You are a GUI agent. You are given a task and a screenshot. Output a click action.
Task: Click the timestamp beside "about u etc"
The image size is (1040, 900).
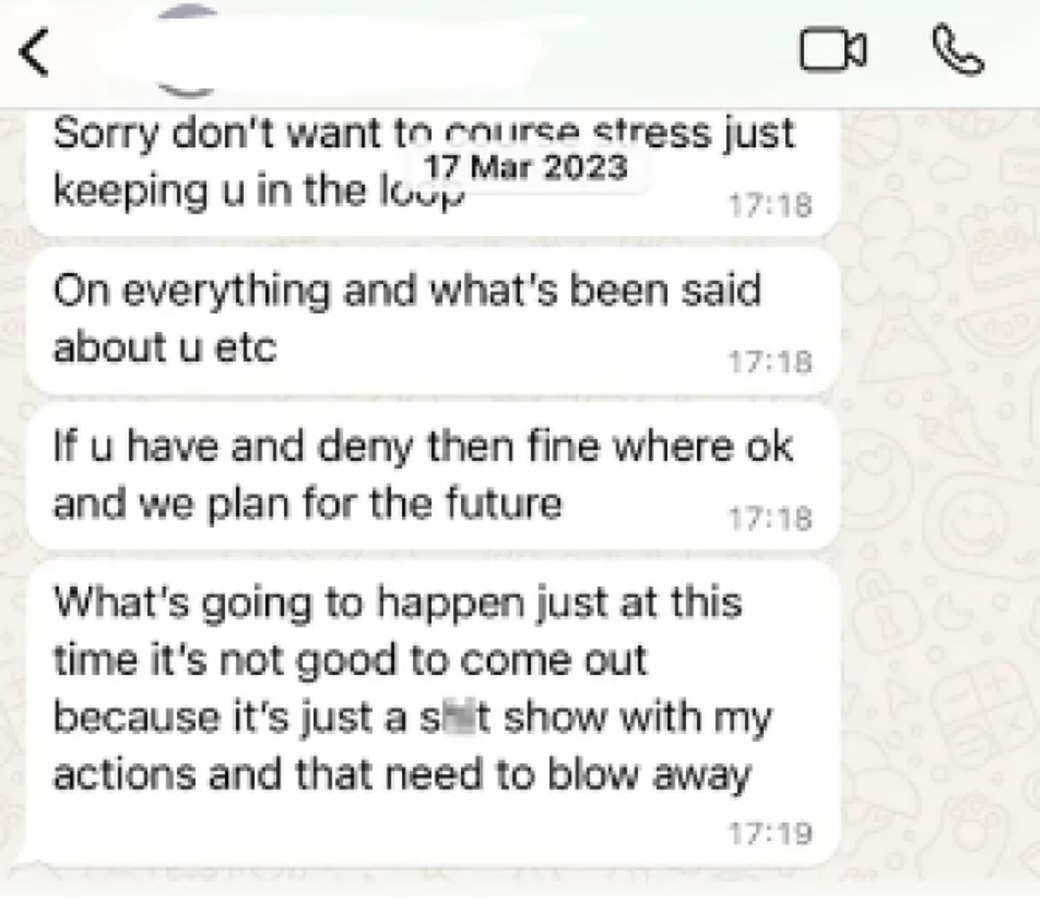click(x=771, y=362)
